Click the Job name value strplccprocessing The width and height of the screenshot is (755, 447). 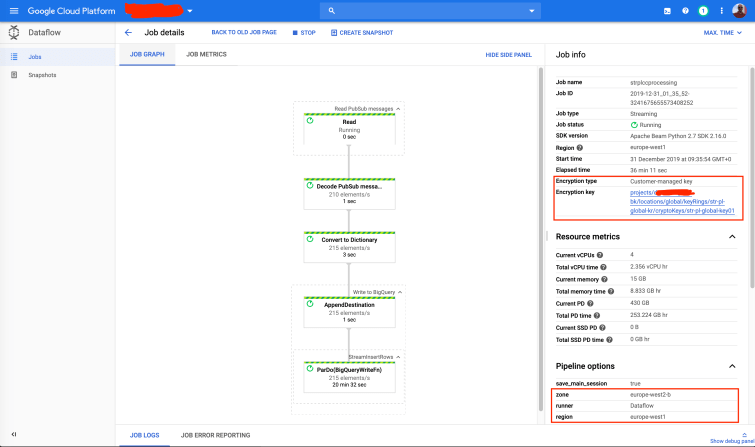point(653,83)
